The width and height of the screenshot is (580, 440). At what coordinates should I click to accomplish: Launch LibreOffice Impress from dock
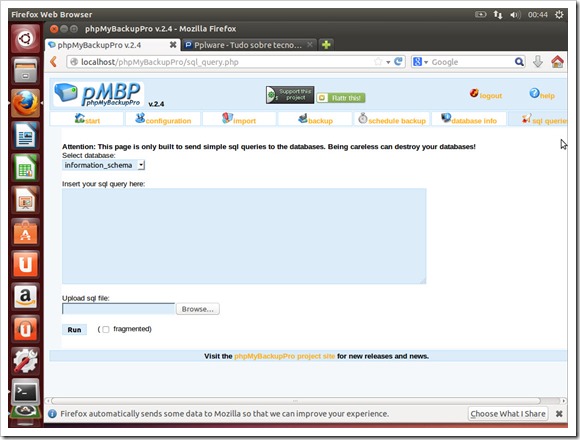[x=25, y=200]
